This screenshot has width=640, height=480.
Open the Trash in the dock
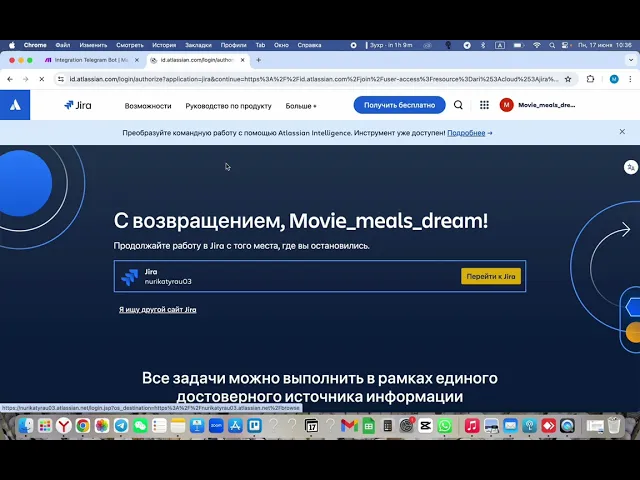tap(614, 426)
